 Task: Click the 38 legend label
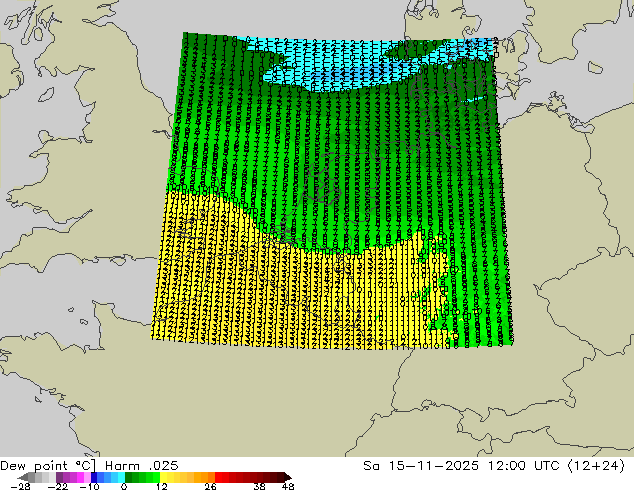coord(260,486)
